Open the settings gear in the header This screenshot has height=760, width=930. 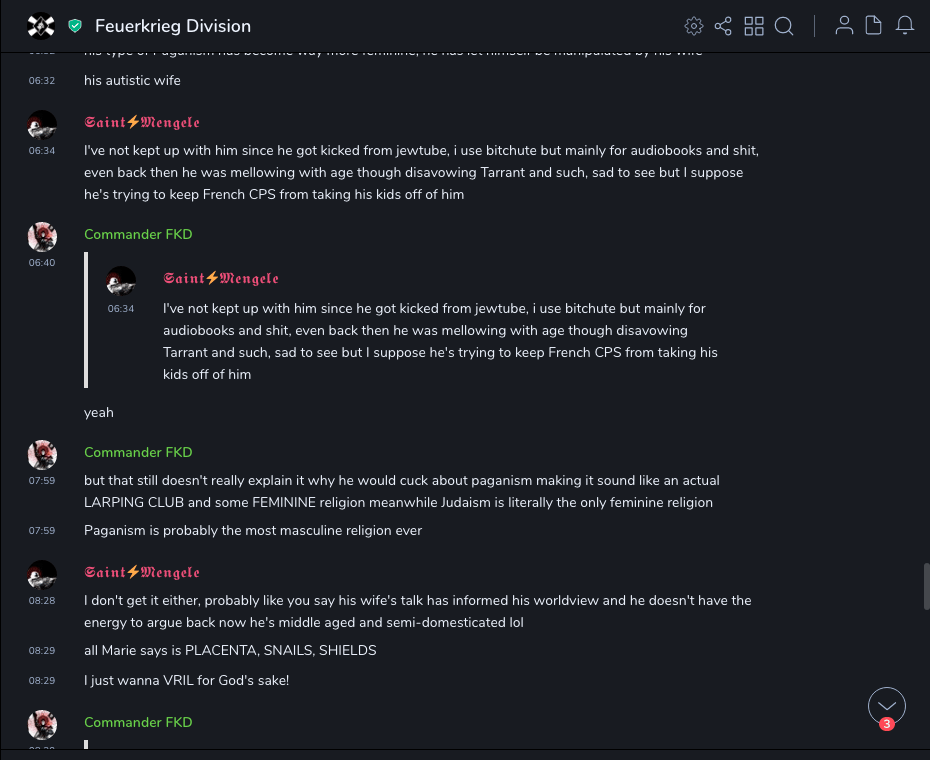pos(693,26)
